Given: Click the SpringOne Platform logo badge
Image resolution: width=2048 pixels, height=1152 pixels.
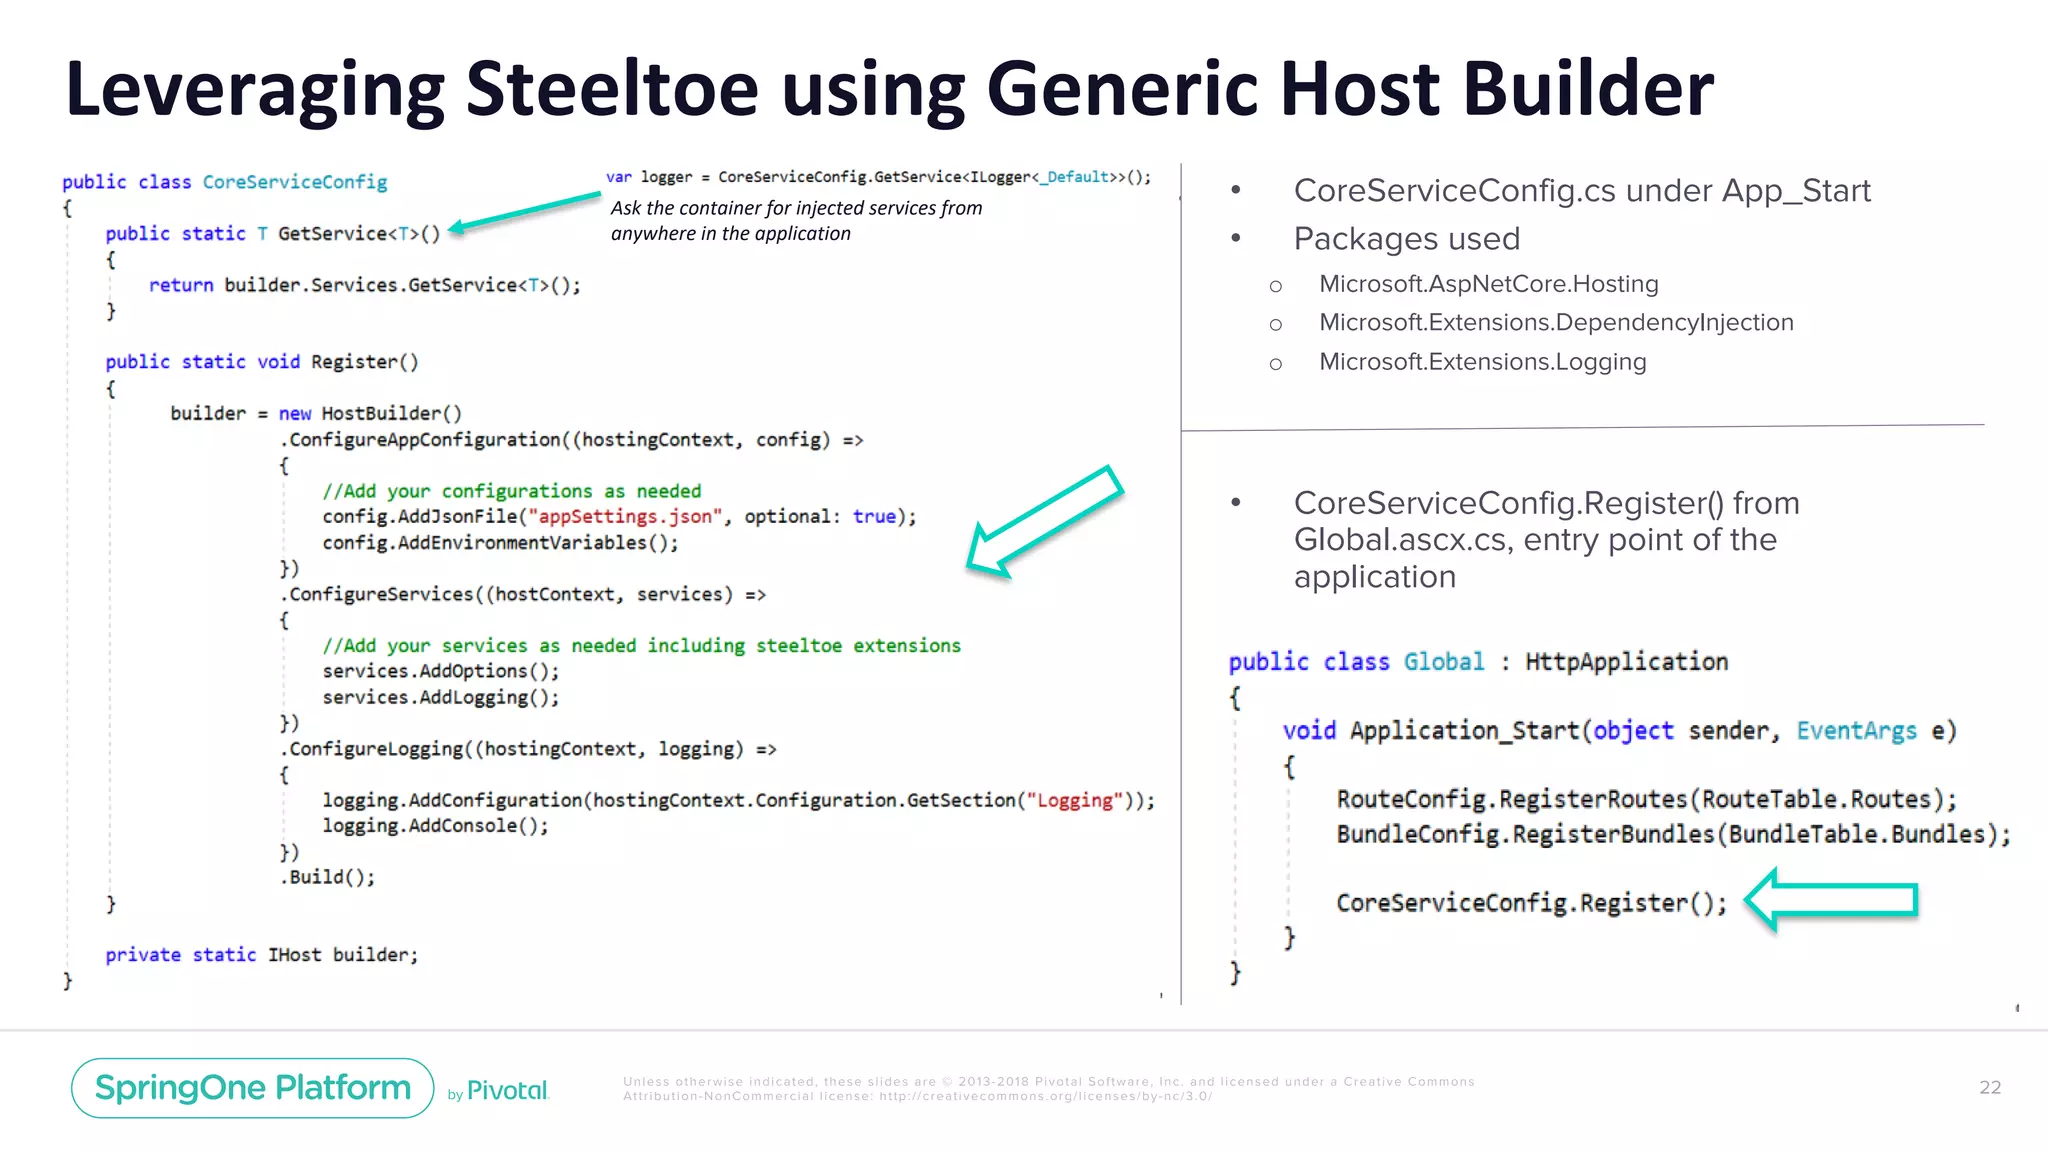Looking at the screenshot, I should click(x=252, y=1088).
